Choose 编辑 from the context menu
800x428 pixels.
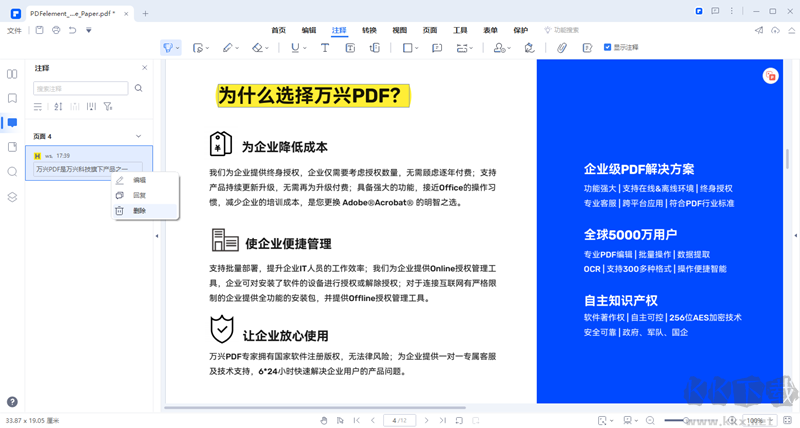click(139, 180)
